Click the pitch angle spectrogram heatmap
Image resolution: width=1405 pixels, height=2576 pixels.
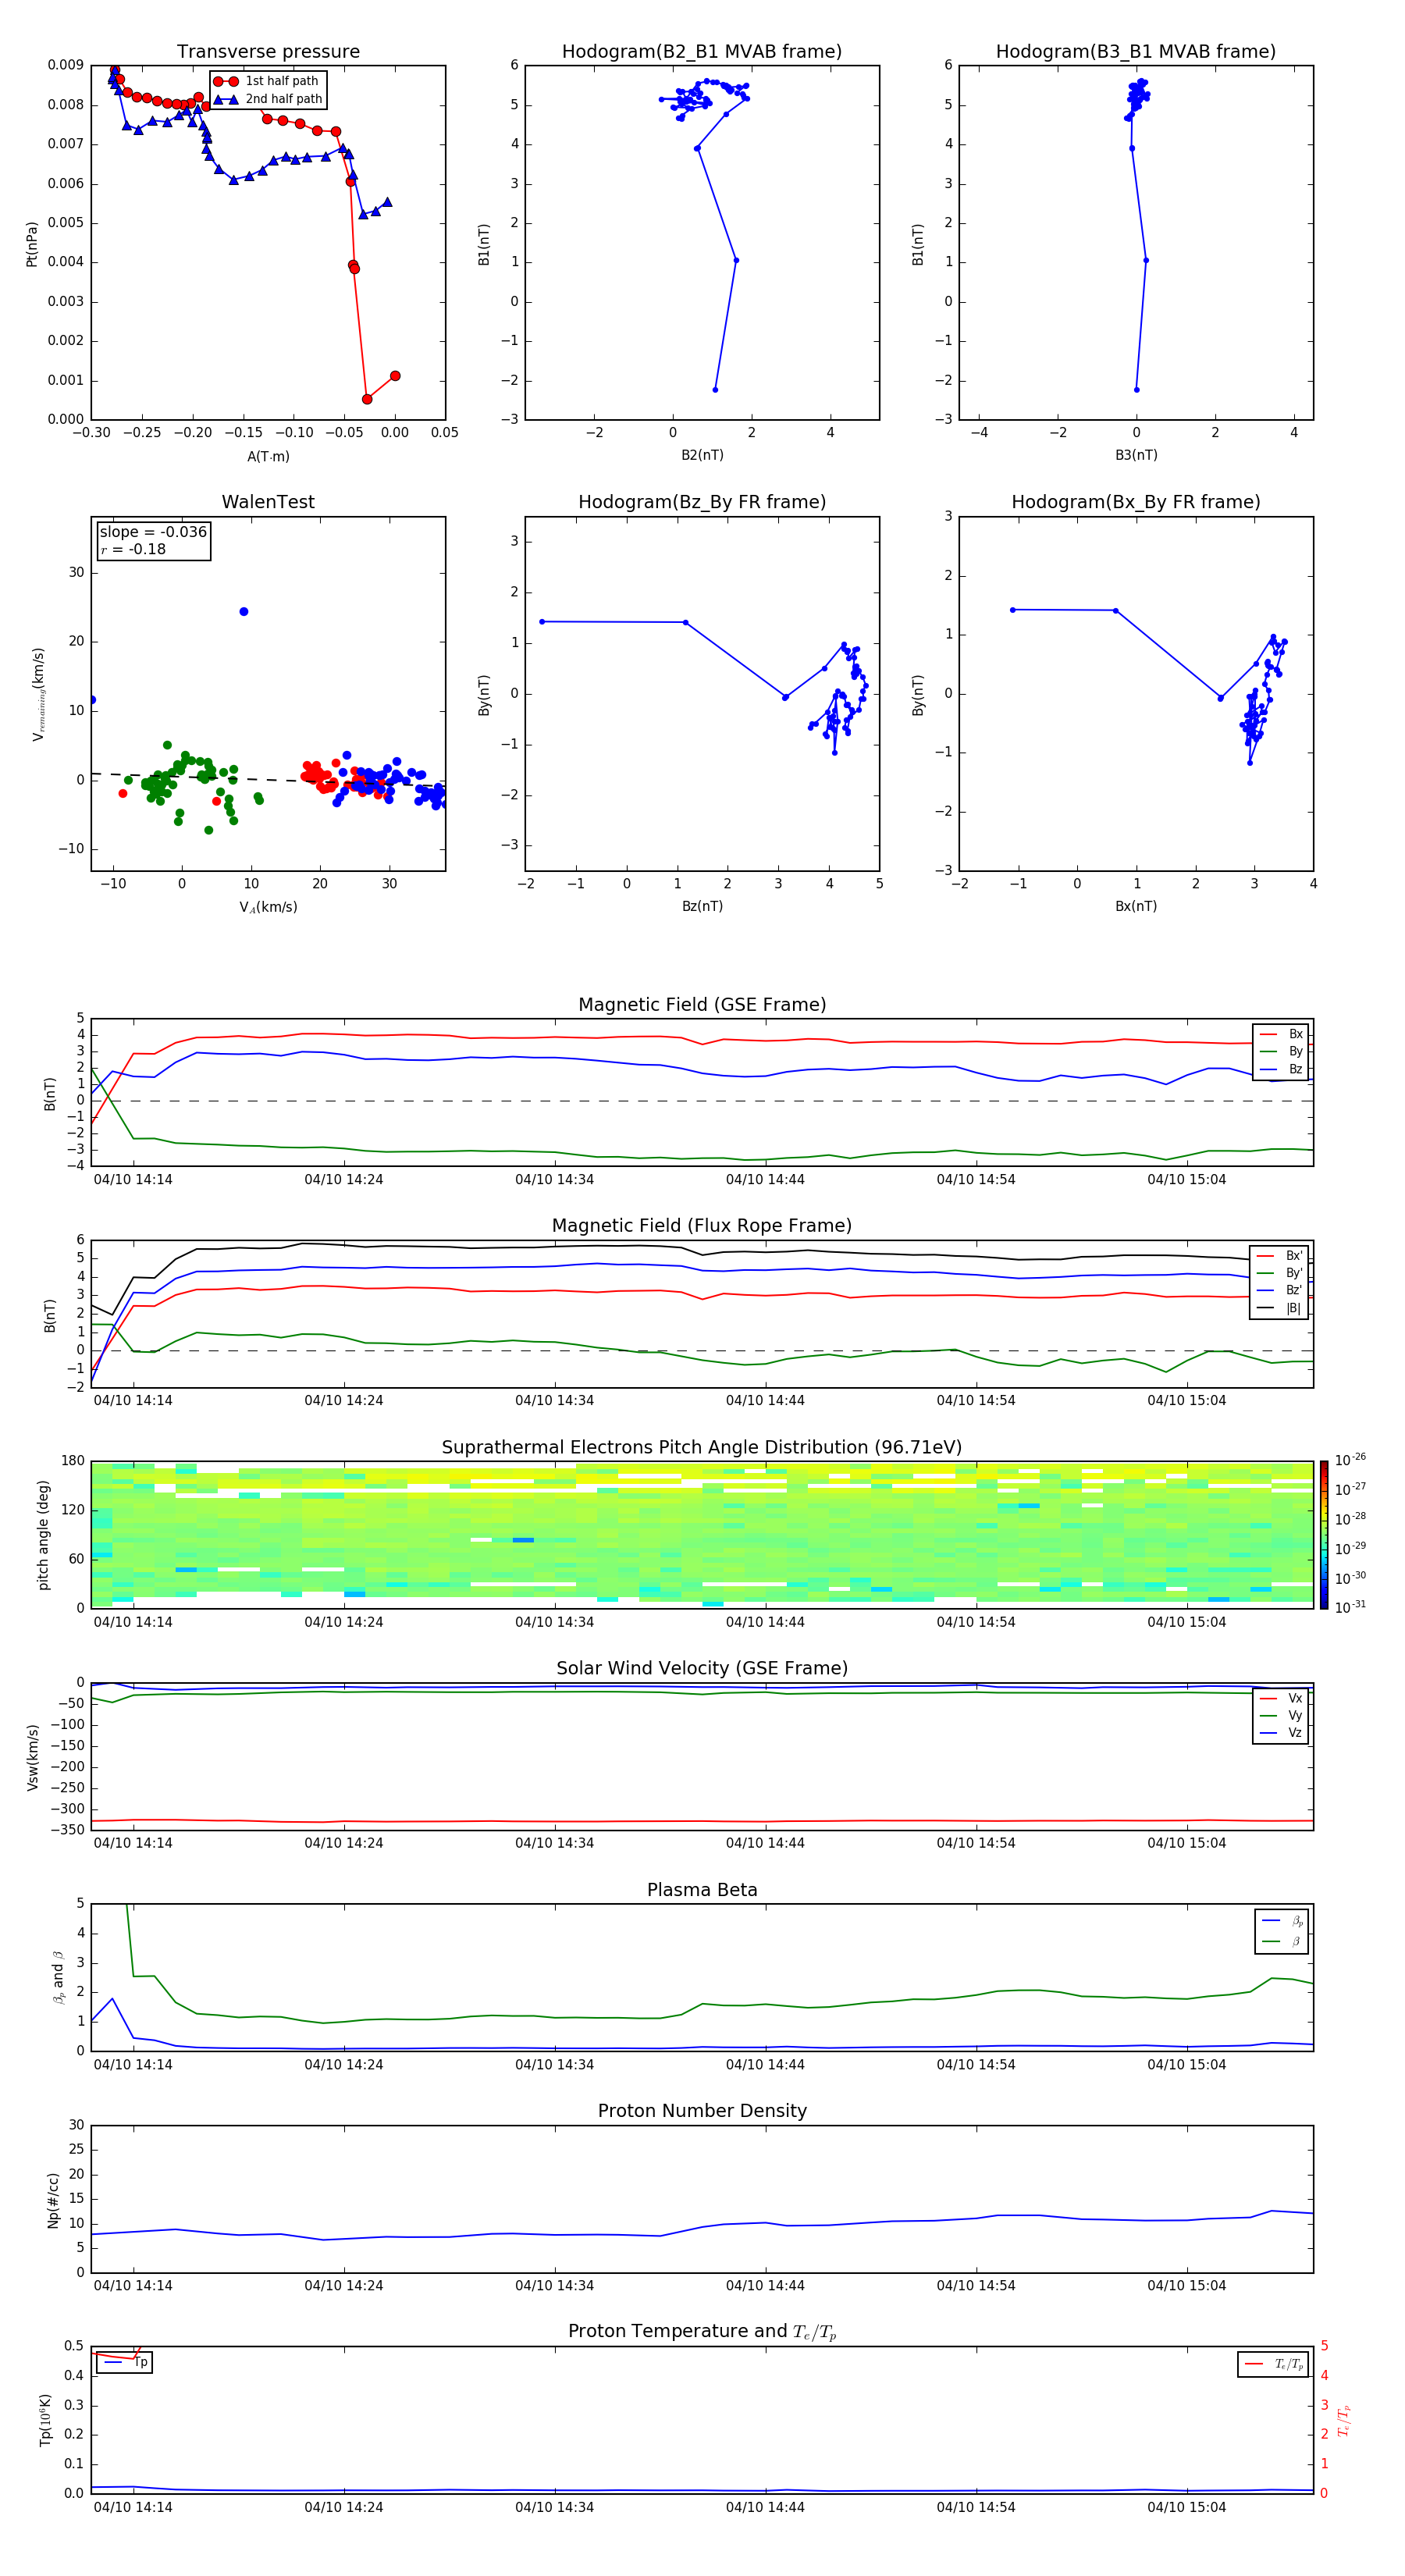point(702,1535)
